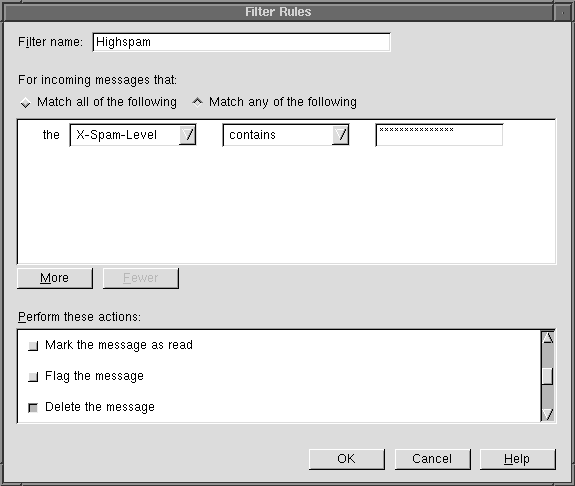The image size is (575, 486).
Task: Click the X-Spam-Level dropdown arrow
Action: [187, 135]
